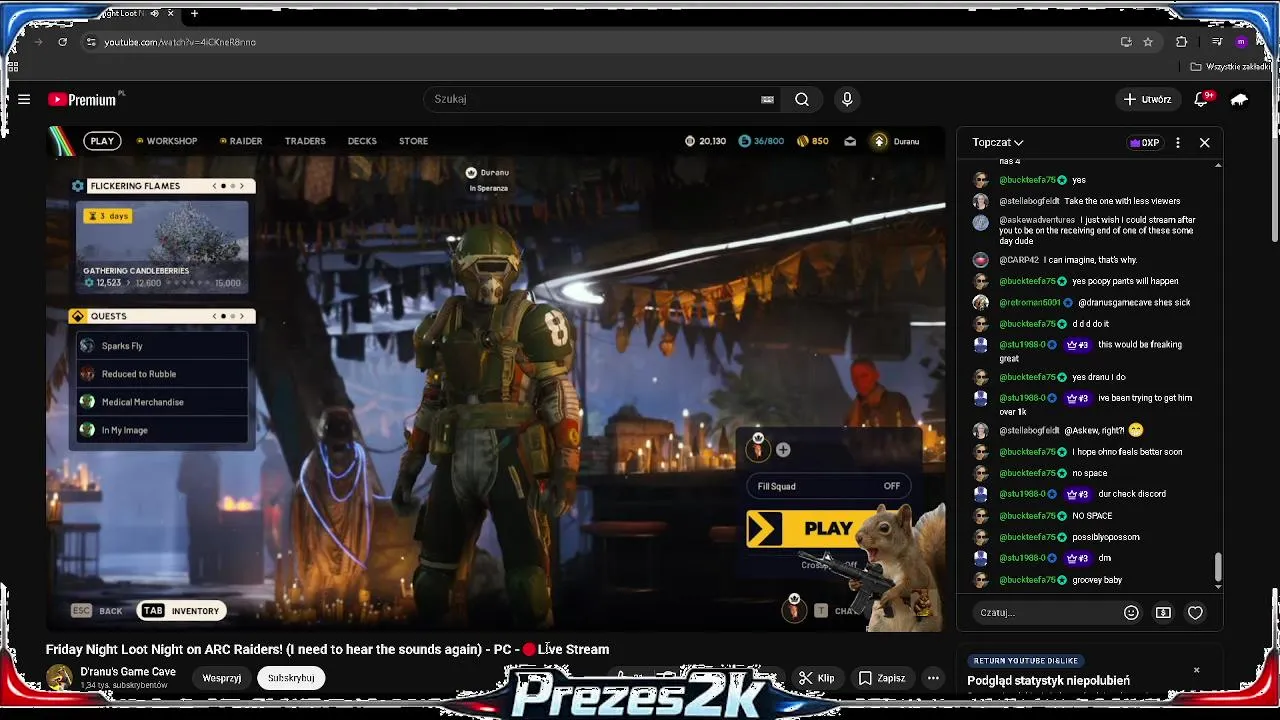The image size is (1280, 720).
Task: Open the browser extensions puzzle icon
Action: coord(1181,42)
